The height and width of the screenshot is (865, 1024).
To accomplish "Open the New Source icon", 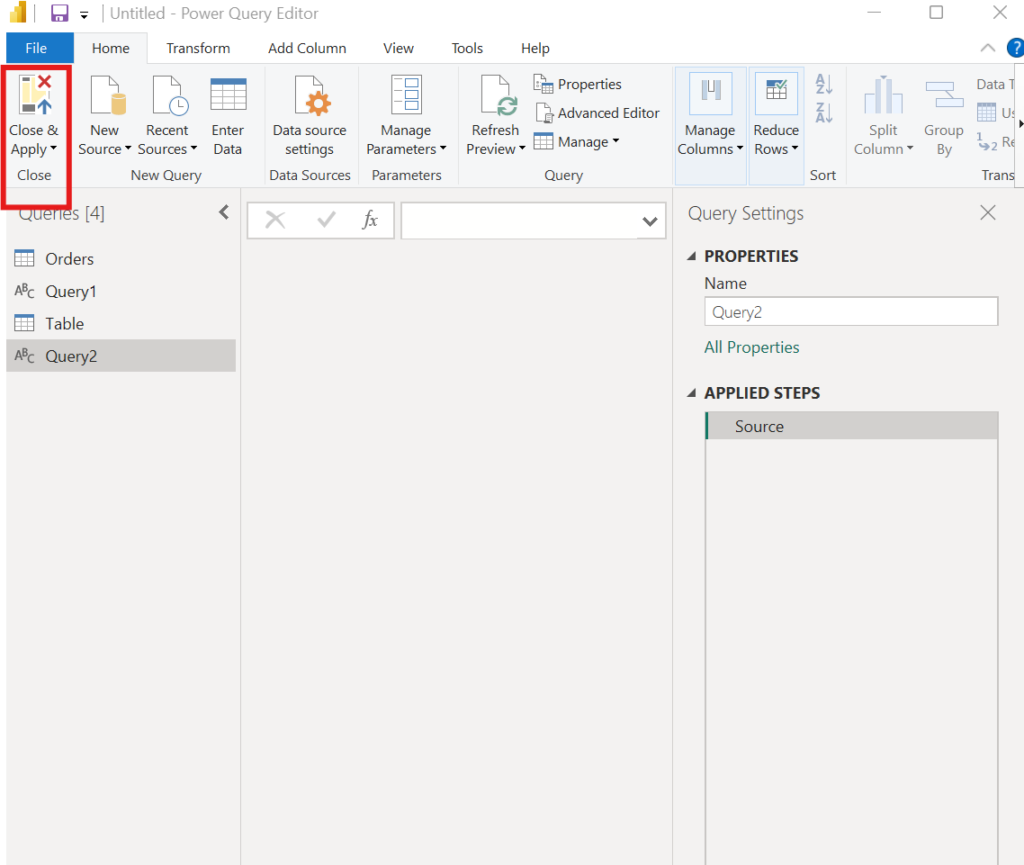I will coord(107,95).
